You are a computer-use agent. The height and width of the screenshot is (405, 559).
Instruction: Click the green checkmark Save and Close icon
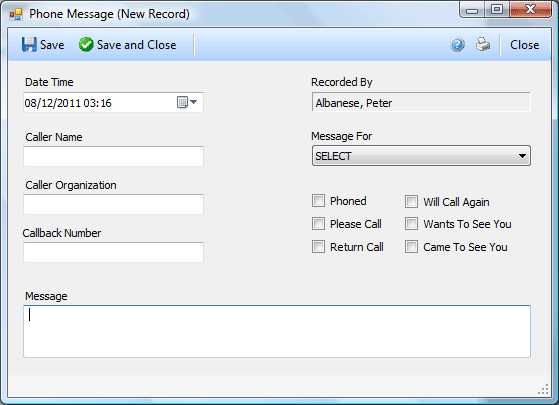pos(86,45)
